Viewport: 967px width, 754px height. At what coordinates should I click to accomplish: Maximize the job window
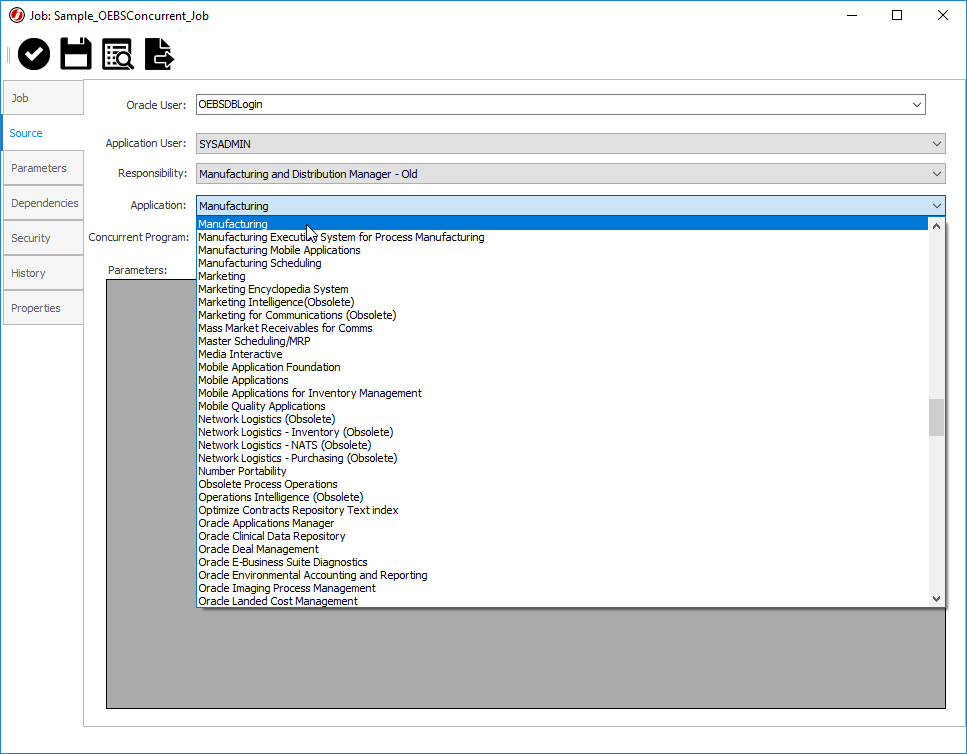(x=897, y=15)
